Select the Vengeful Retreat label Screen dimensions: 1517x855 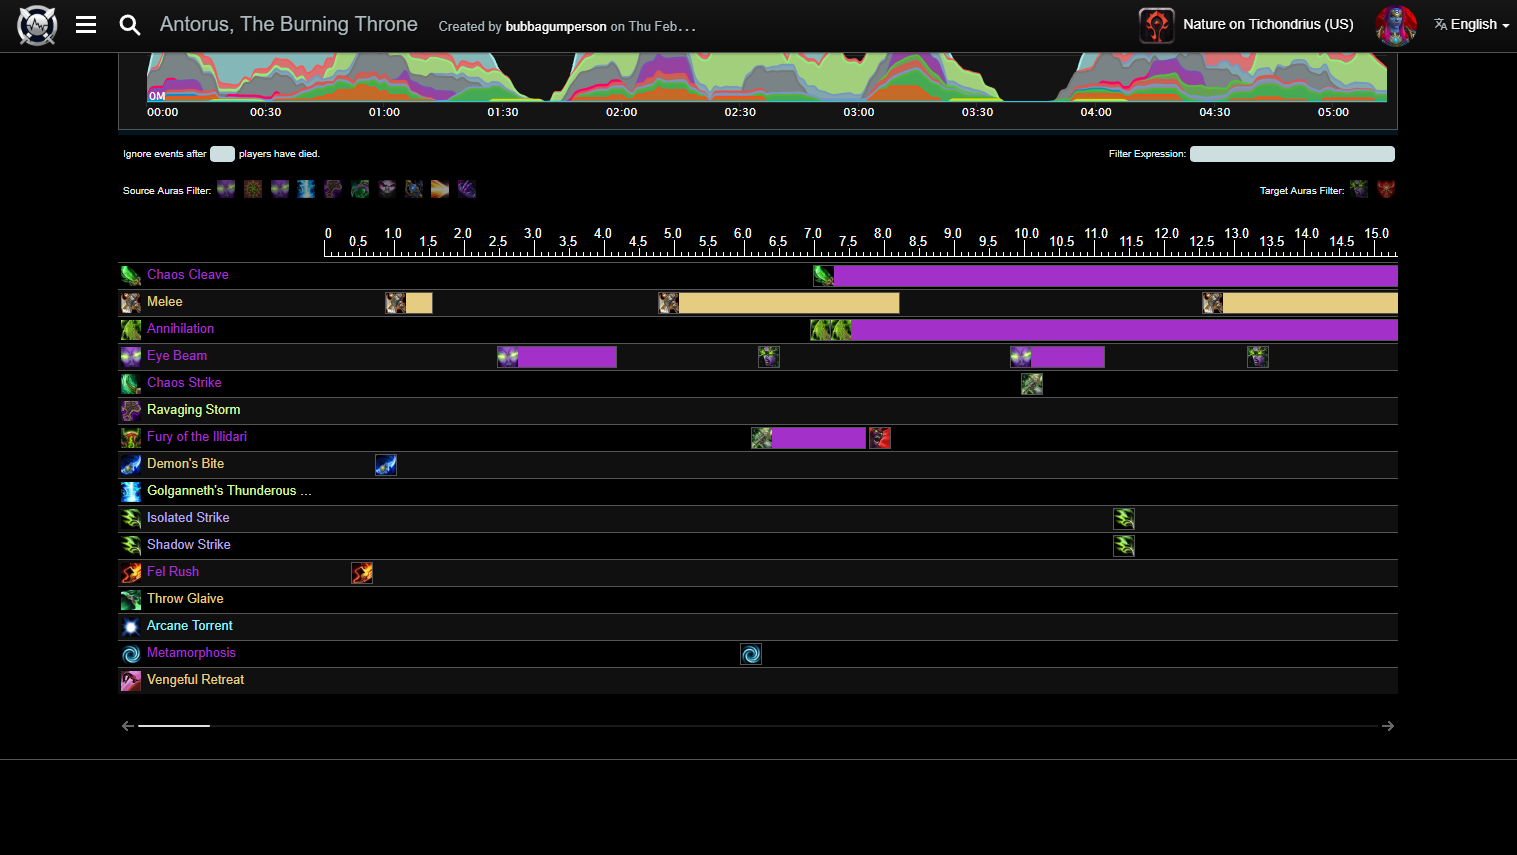tap(195, 680)
